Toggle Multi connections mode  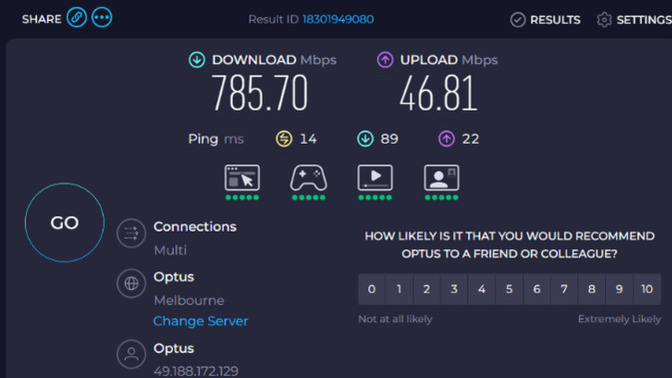tap(170, 250)
